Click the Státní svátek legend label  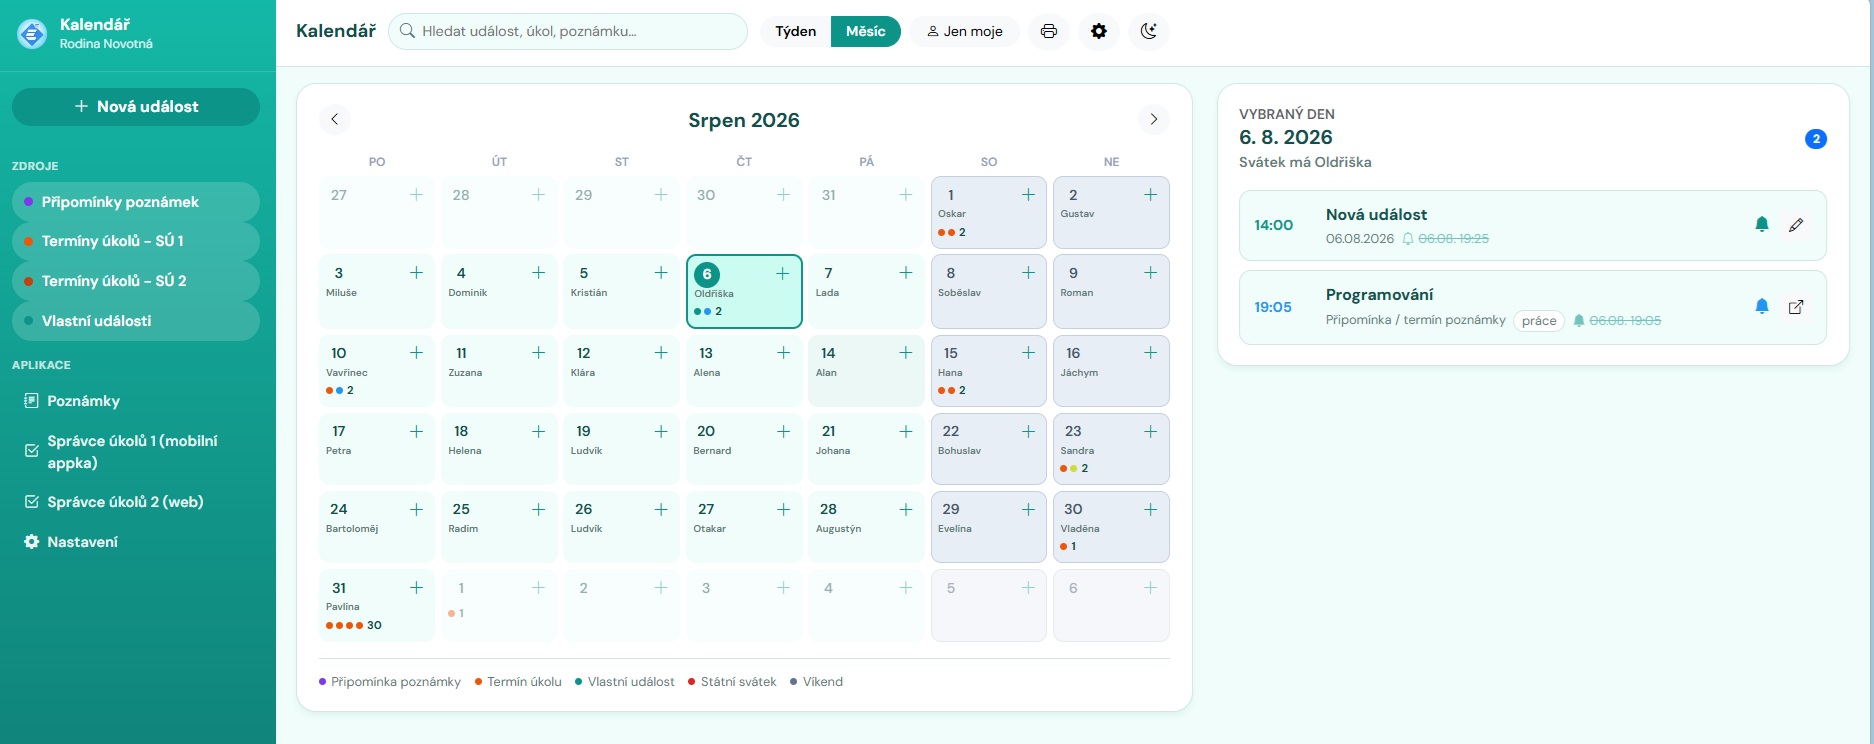point(738,682)
